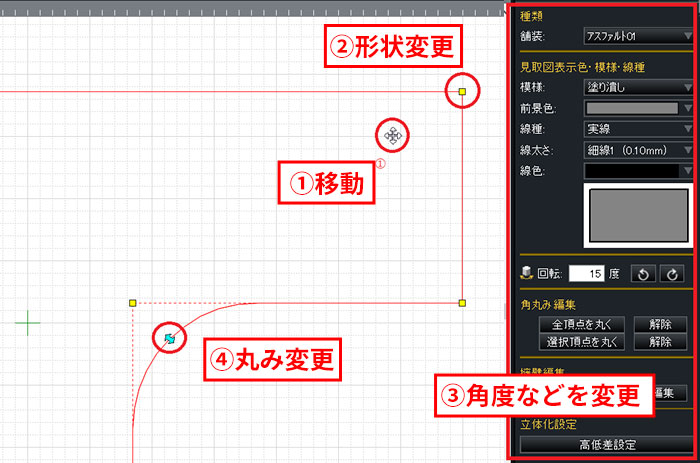Open the 線太さ dropdown showing 細線1

(x=638, y=150)
